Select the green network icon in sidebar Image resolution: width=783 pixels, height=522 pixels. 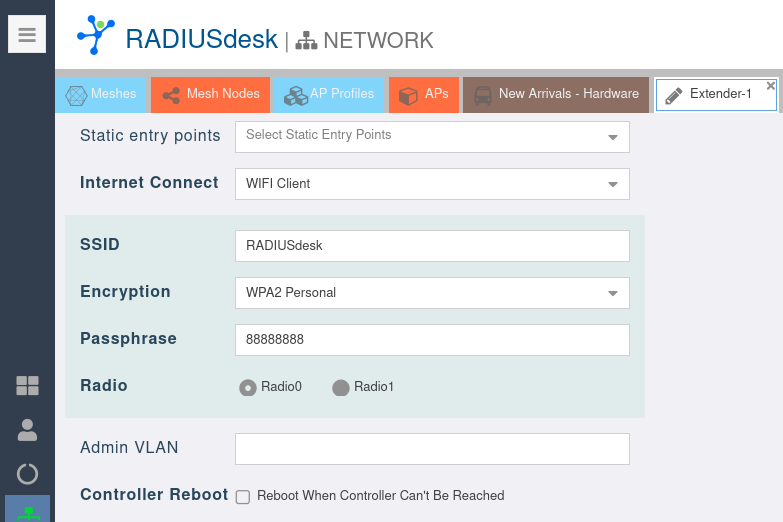pyautogui.click(x=28, y=510)
